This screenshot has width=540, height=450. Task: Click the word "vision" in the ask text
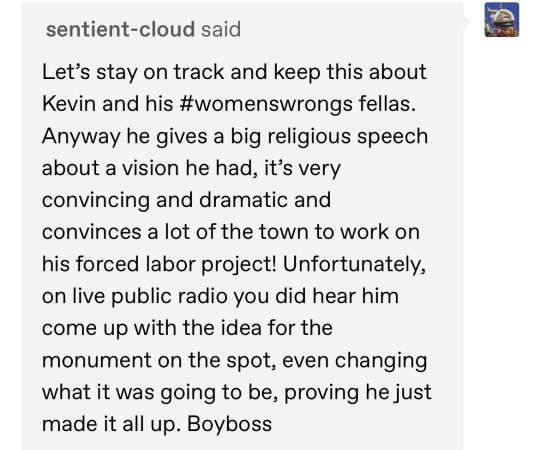[x=150, y=168]
